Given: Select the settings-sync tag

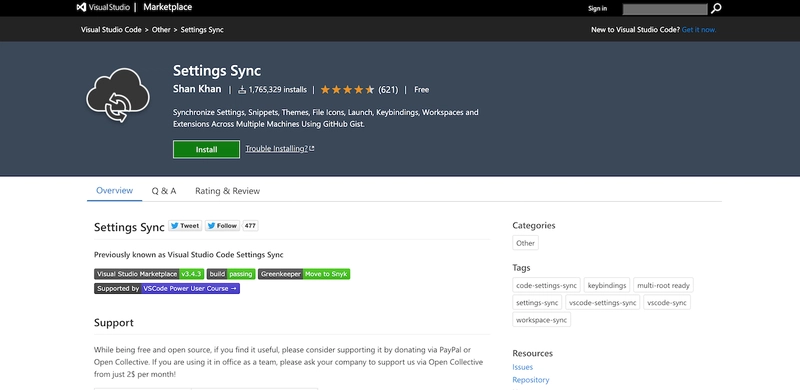Looking at the screenshot, I should 537,303.
